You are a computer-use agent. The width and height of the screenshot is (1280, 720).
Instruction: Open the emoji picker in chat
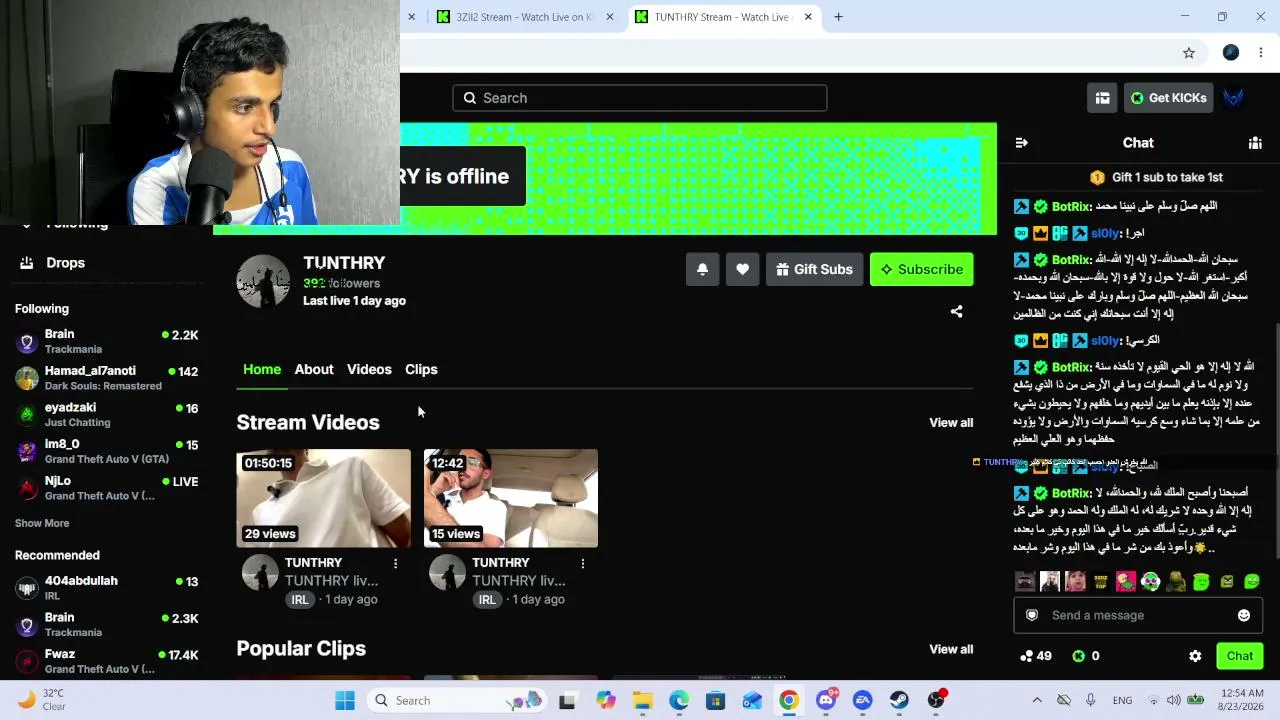[x=1244, y=615]
